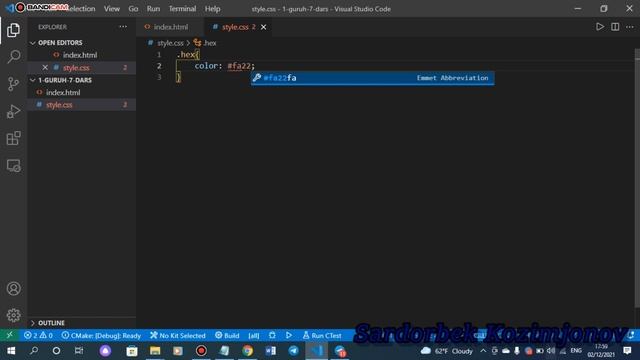This screenshot has width=640, height=360.
Task: Open Telegram from taskbar
Action: [293, 351]
